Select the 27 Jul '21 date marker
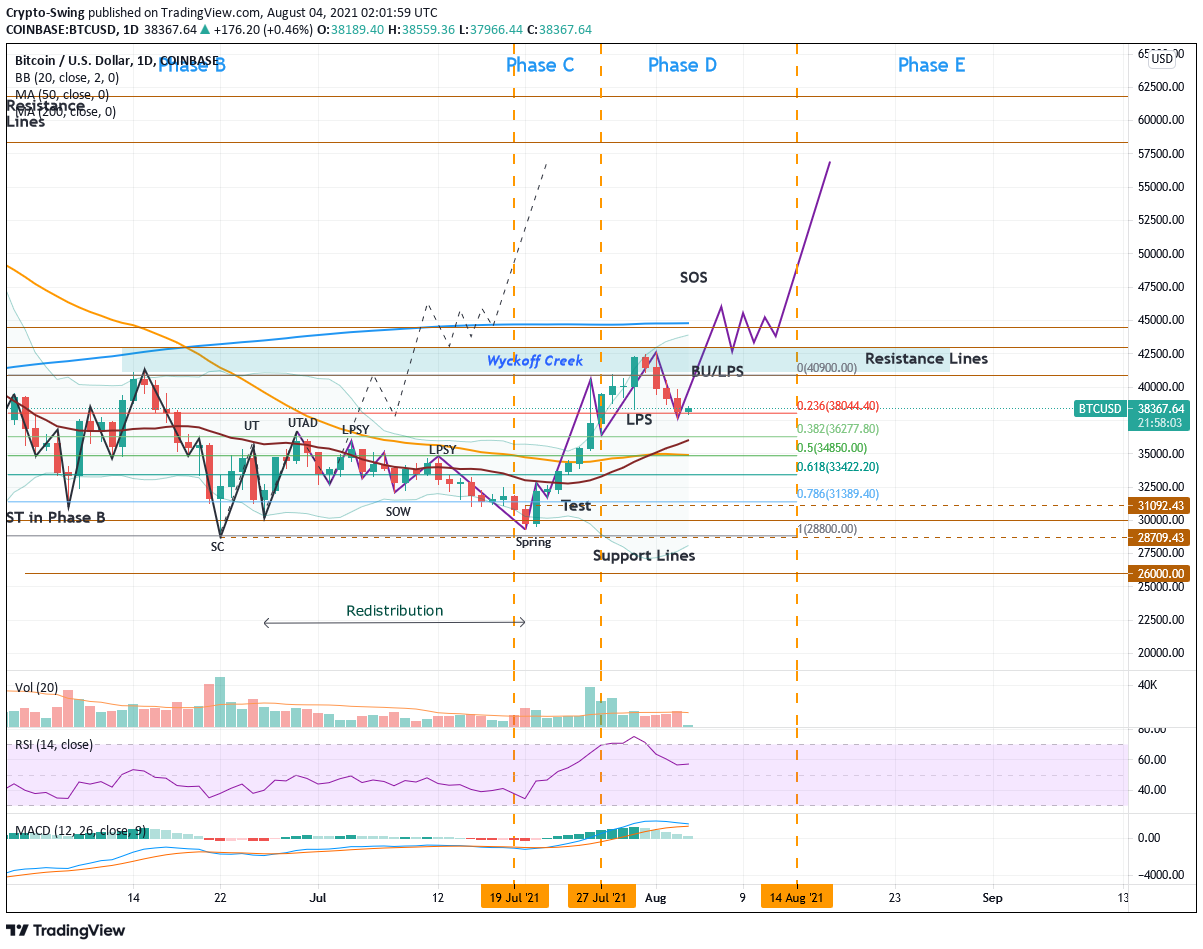 coord(601,897)
